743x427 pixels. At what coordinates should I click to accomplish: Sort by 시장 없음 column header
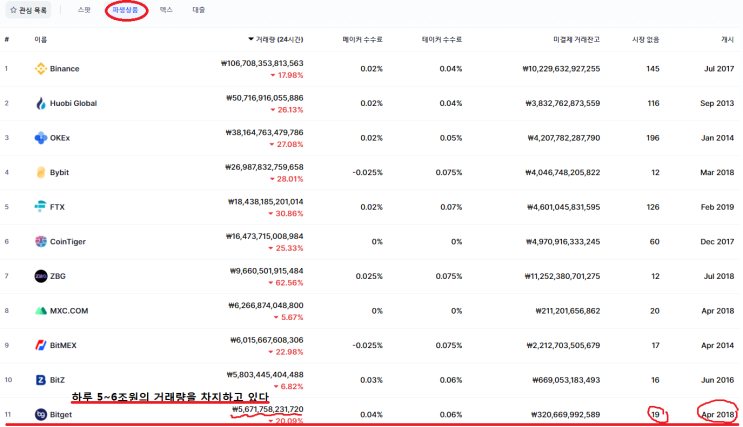[x=645, y=39]
